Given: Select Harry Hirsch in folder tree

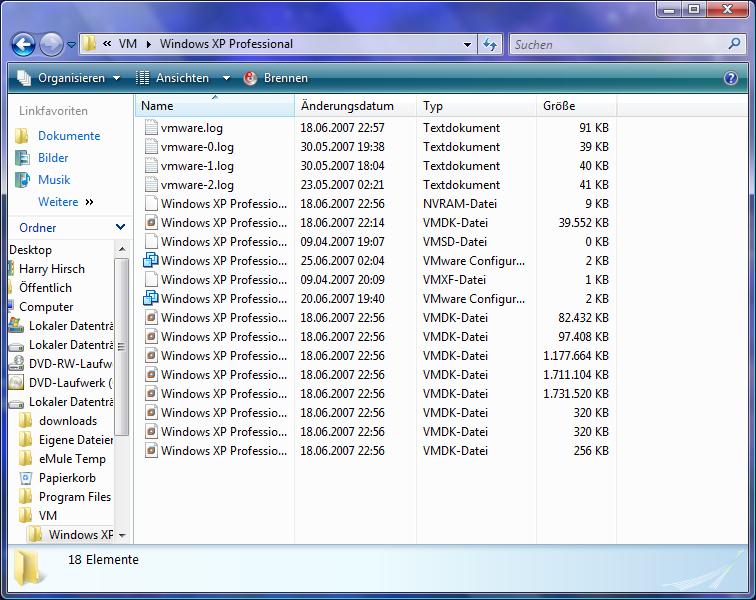Looking at the screenshot, I should point(52,269).
